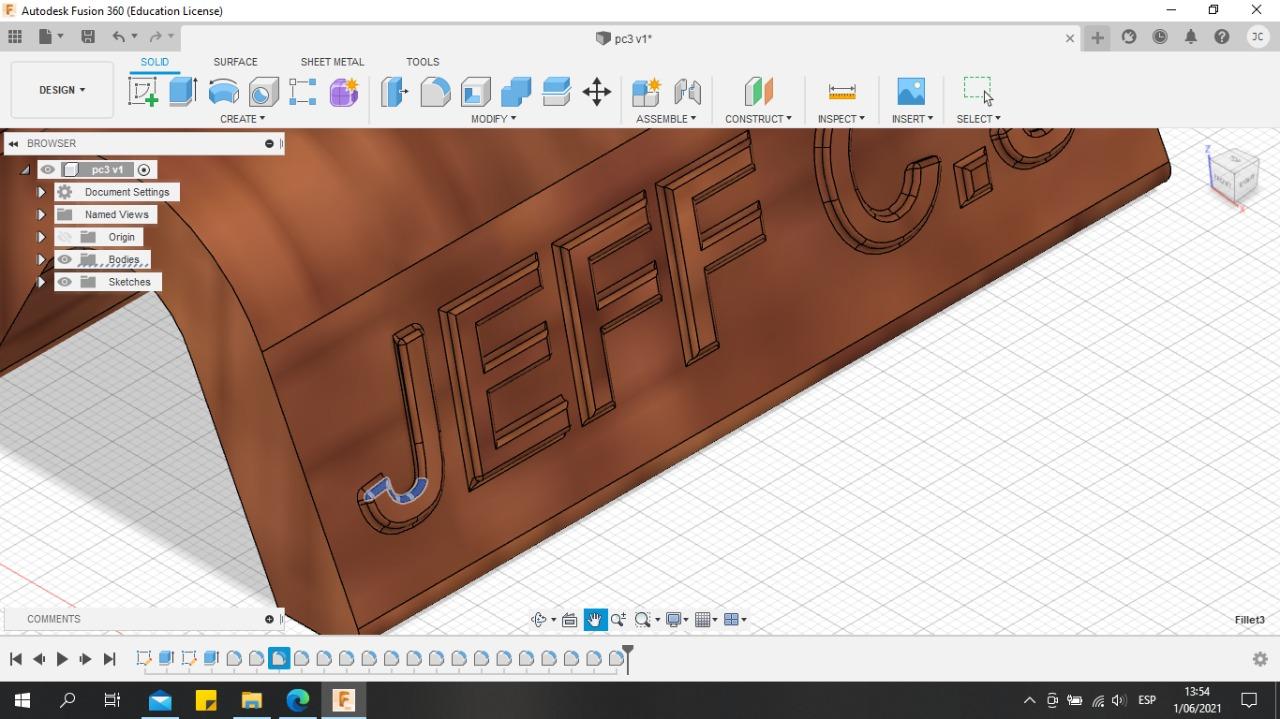The image size is (1280, 719).
Task: Open the Extensions icon in title bar
Action: [x=1129, y=37]
